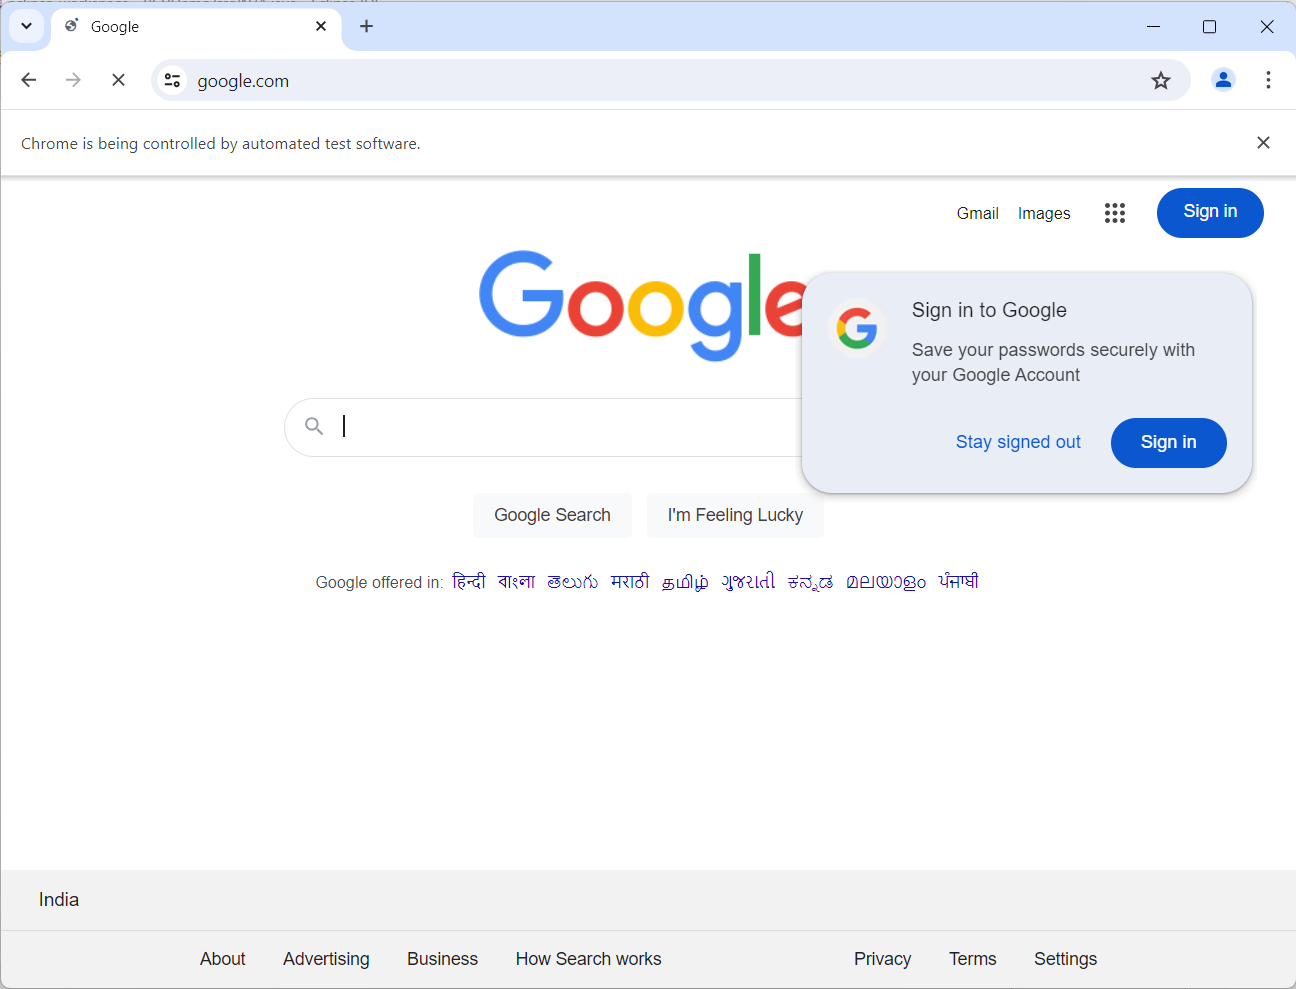The image size is (1296, 989).
Task: Select the Google tab
Action: tap(180, 27)
